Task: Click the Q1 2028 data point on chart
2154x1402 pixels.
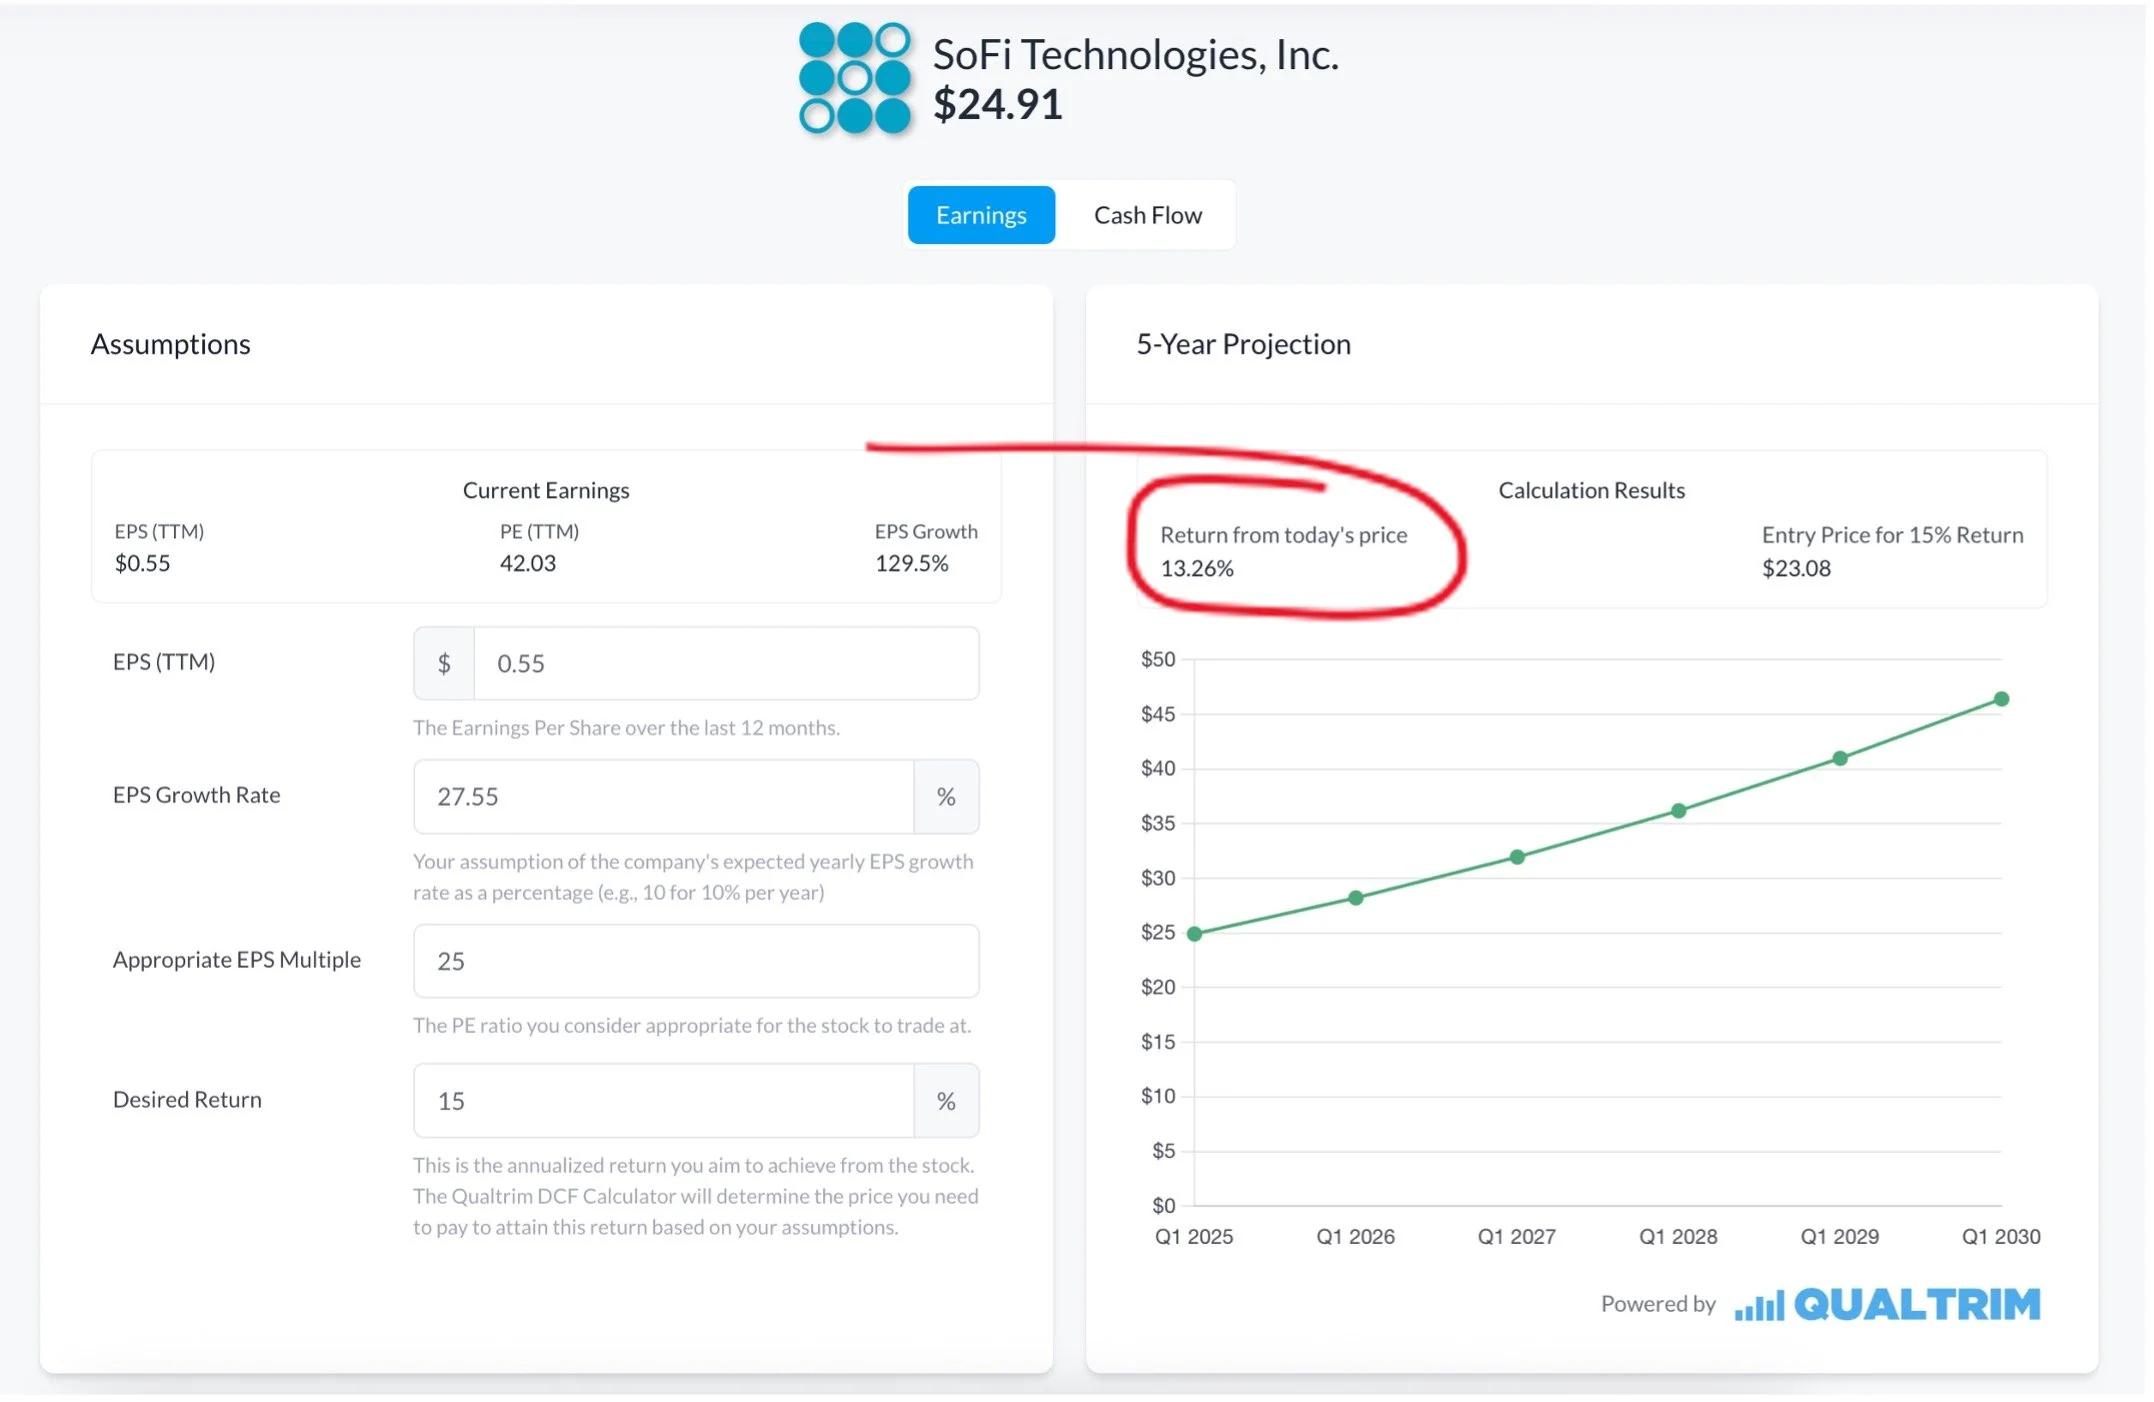Action: pos(1679,811)
